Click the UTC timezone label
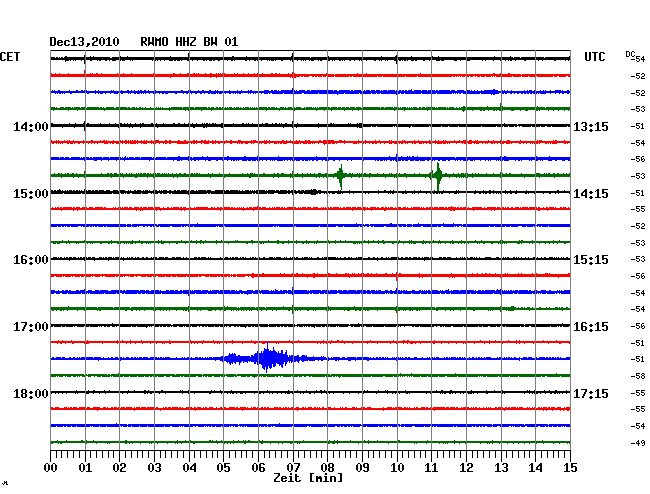Image resolution: width=650 pixels, height=494 pixels. point(594,57)
